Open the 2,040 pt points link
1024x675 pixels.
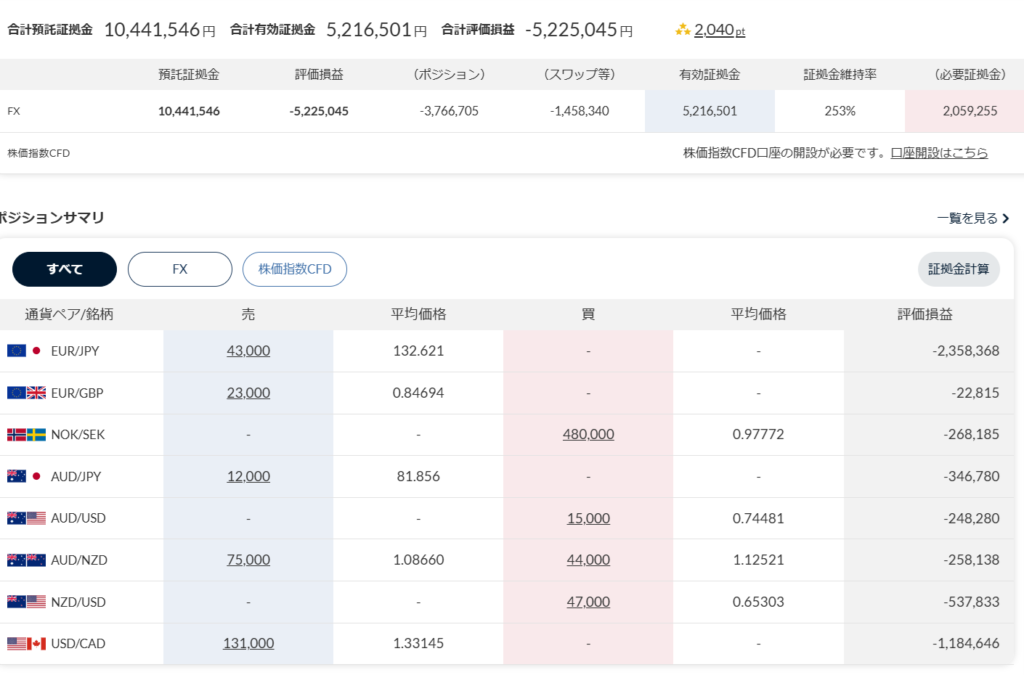tap(719, 31)
